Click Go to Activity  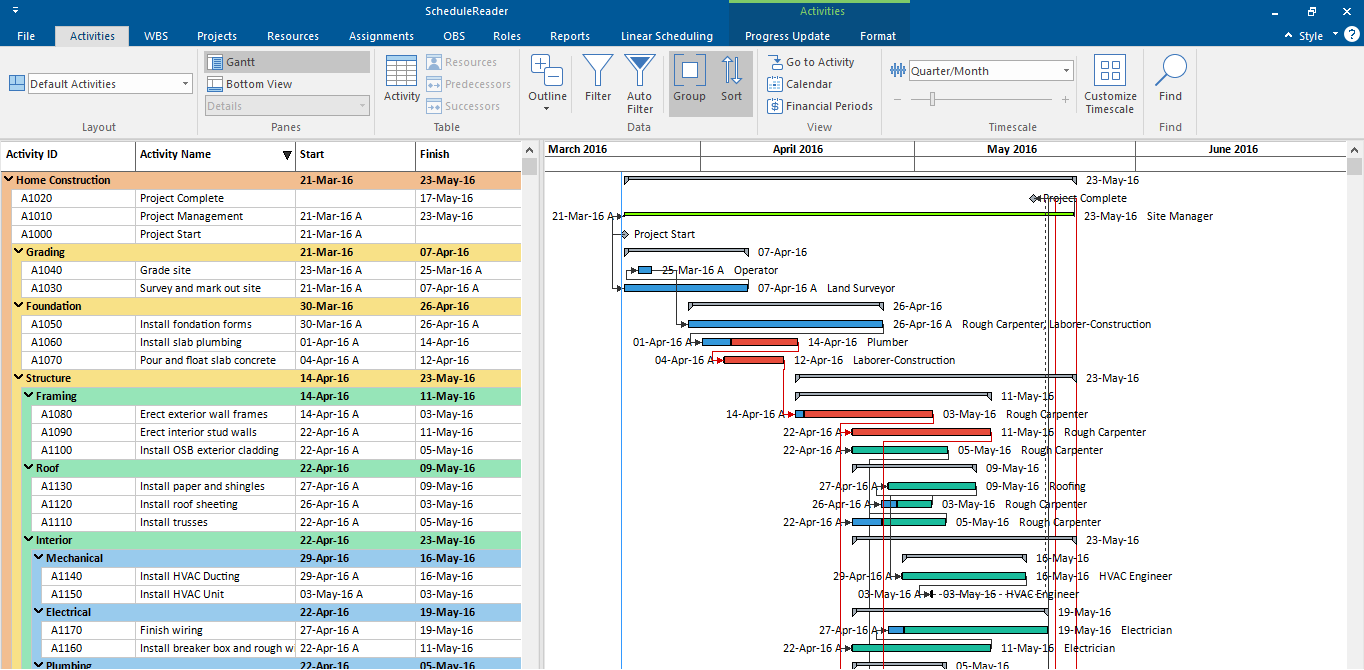[811, 62]
